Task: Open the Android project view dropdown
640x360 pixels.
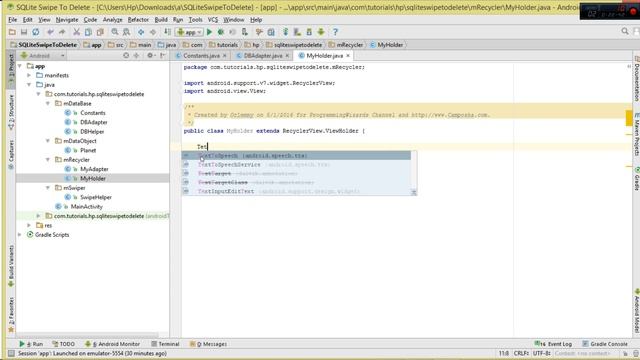Action: click(43, 56)
